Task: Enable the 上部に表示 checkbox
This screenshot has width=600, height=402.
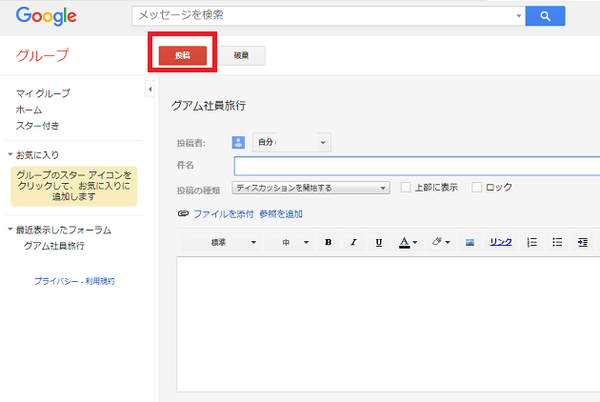Action: coord(406,187)
